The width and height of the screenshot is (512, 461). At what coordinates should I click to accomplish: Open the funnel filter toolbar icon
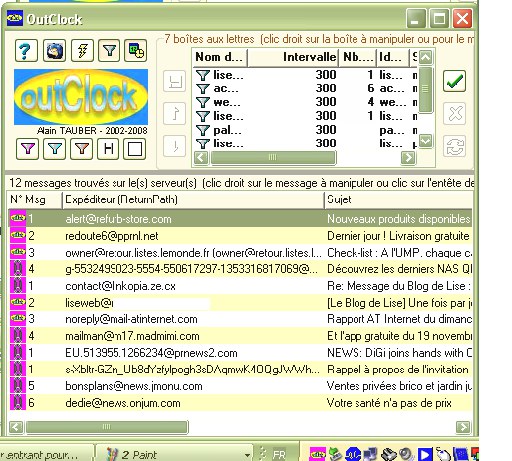(x=109, y=51)
